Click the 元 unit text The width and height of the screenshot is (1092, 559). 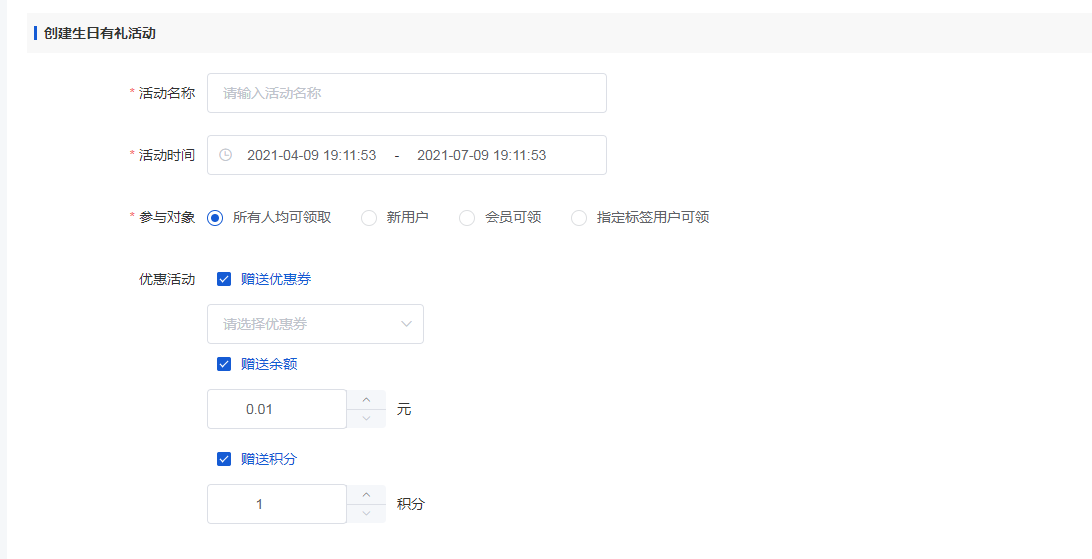[x=404, y=409]
